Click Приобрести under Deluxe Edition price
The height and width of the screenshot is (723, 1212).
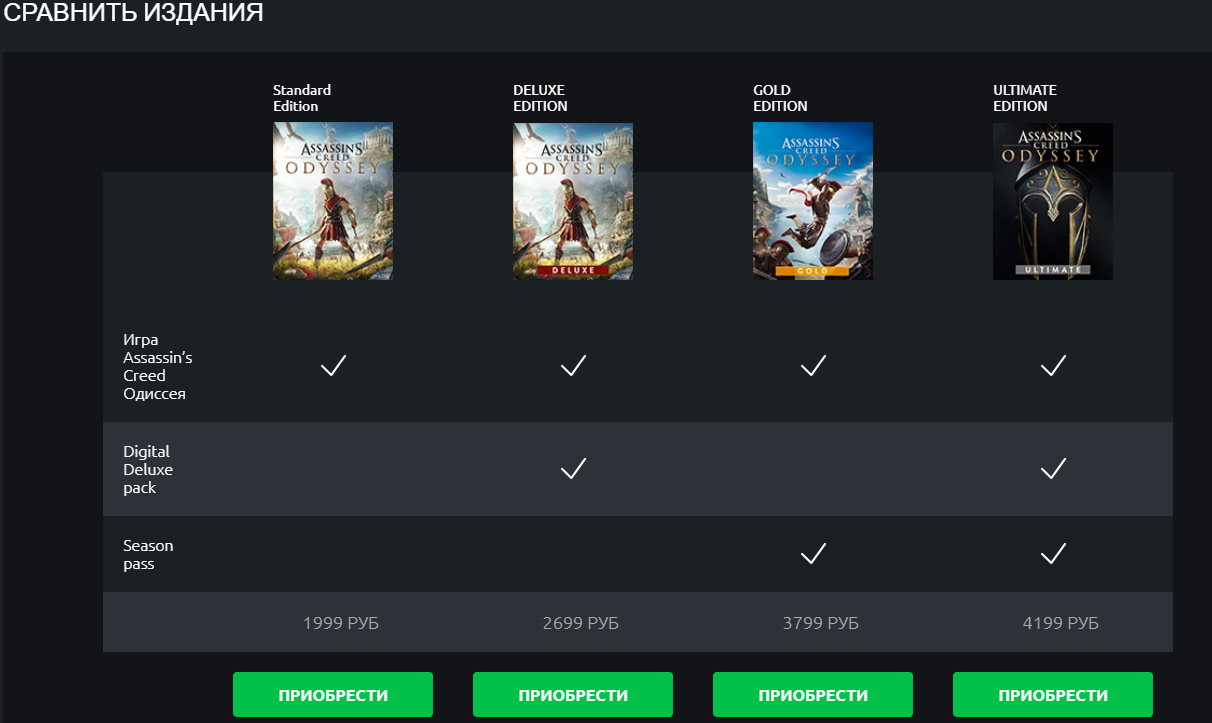tap(573, 695)
